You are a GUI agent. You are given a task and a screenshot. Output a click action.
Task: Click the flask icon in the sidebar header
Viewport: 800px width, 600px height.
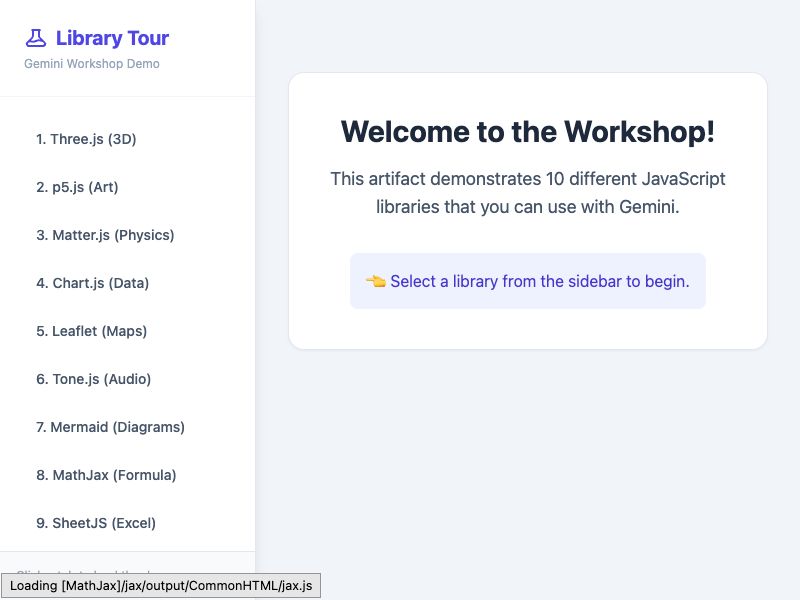[34, 37]
